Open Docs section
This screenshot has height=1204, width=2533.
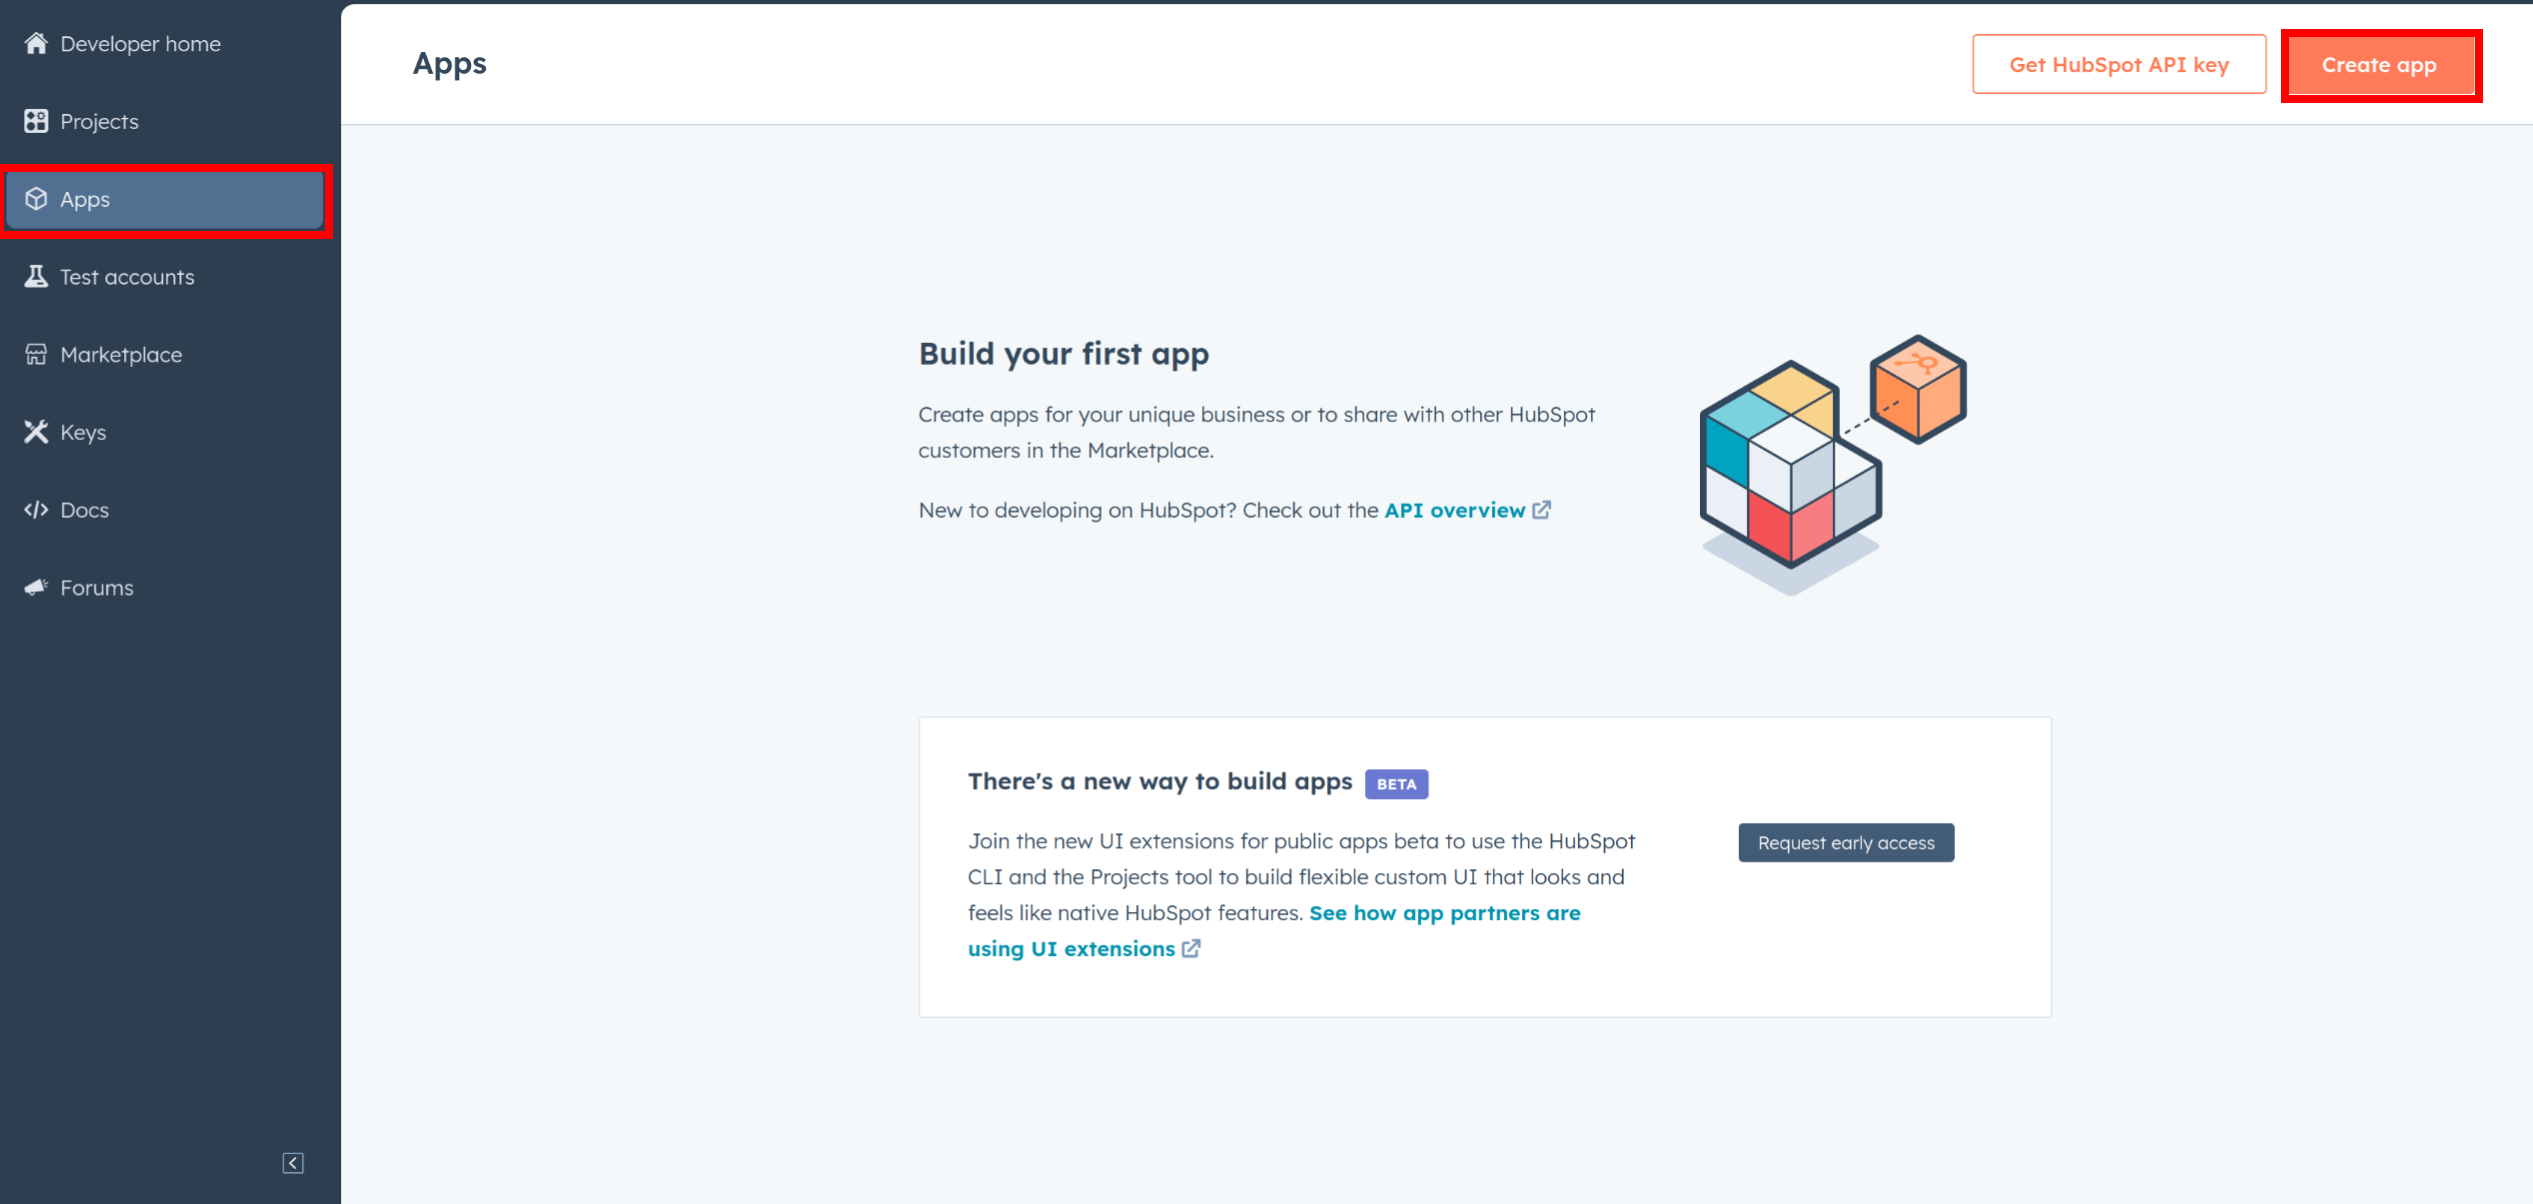click(x=84, y=509)
